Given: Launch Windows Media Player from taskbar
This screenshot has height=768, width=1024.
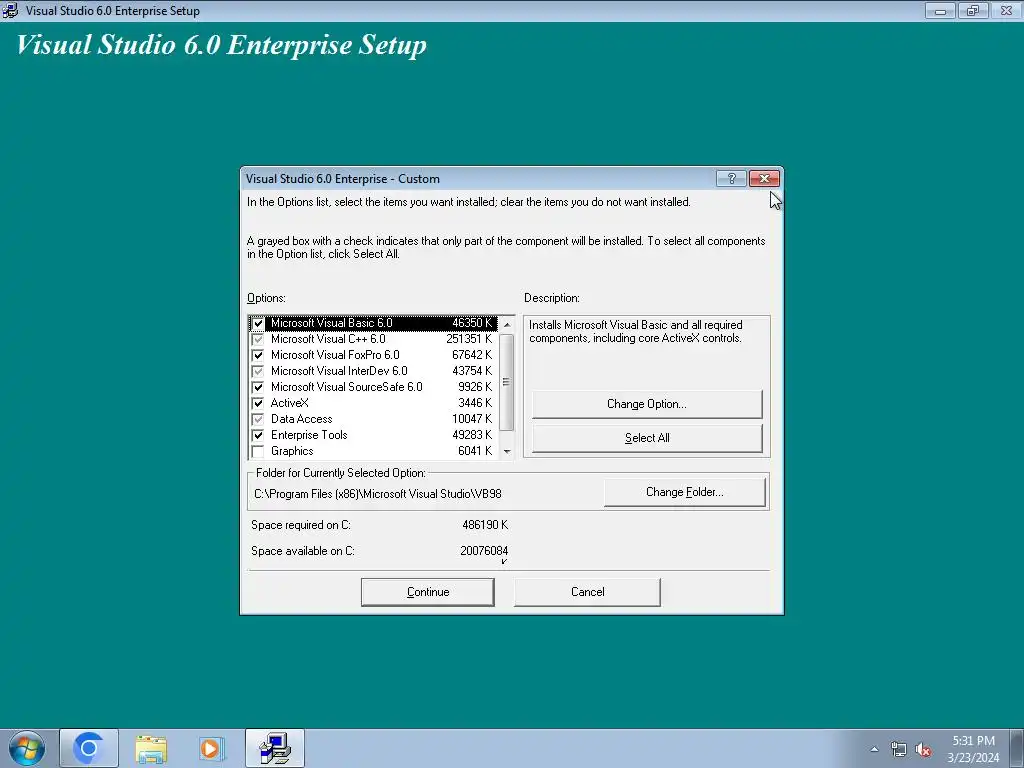Looking at the screenshot, I should coord(212,749).
